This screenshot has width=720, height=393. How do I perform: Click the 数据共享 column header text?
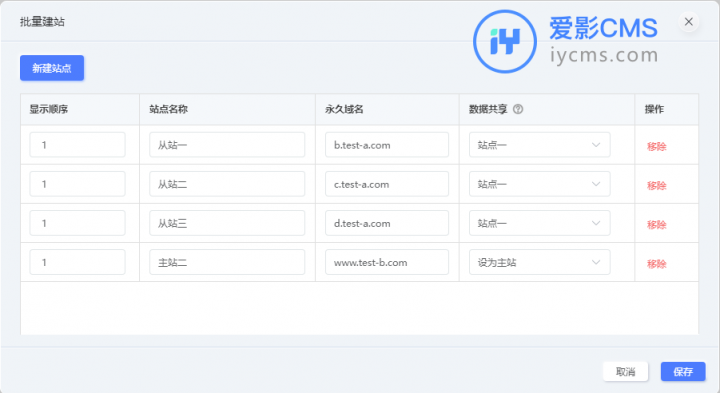coord(488,109)
